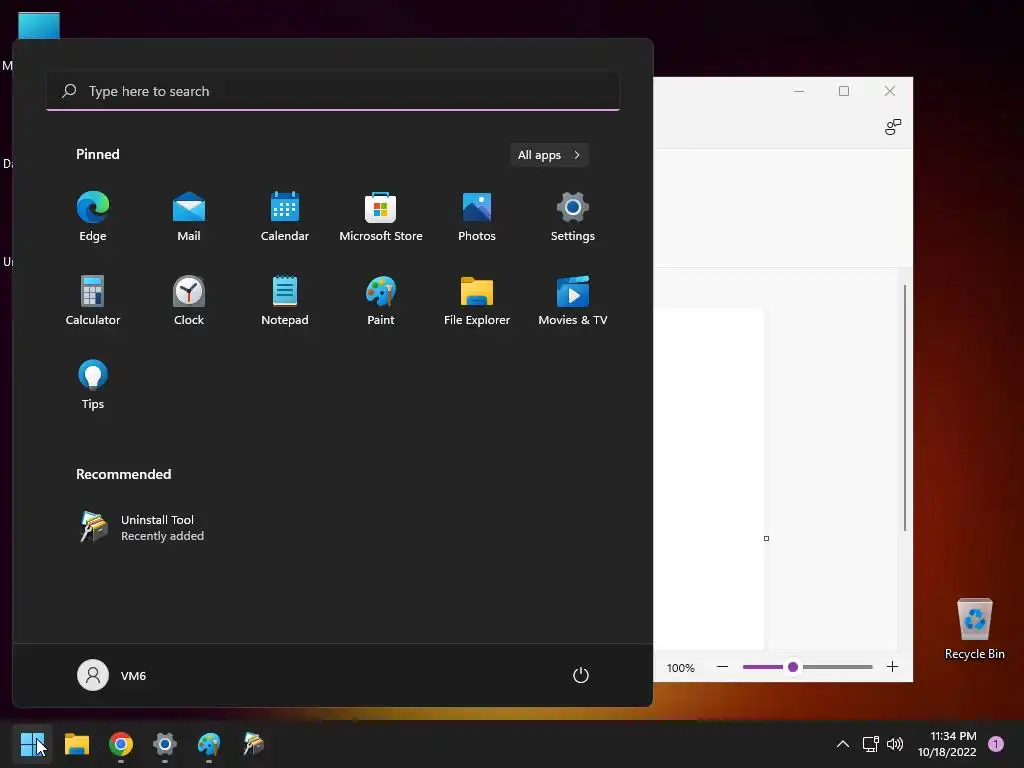This screenshot has height=768, width=1024.
Task: Show All apps list
Action: 549,155
